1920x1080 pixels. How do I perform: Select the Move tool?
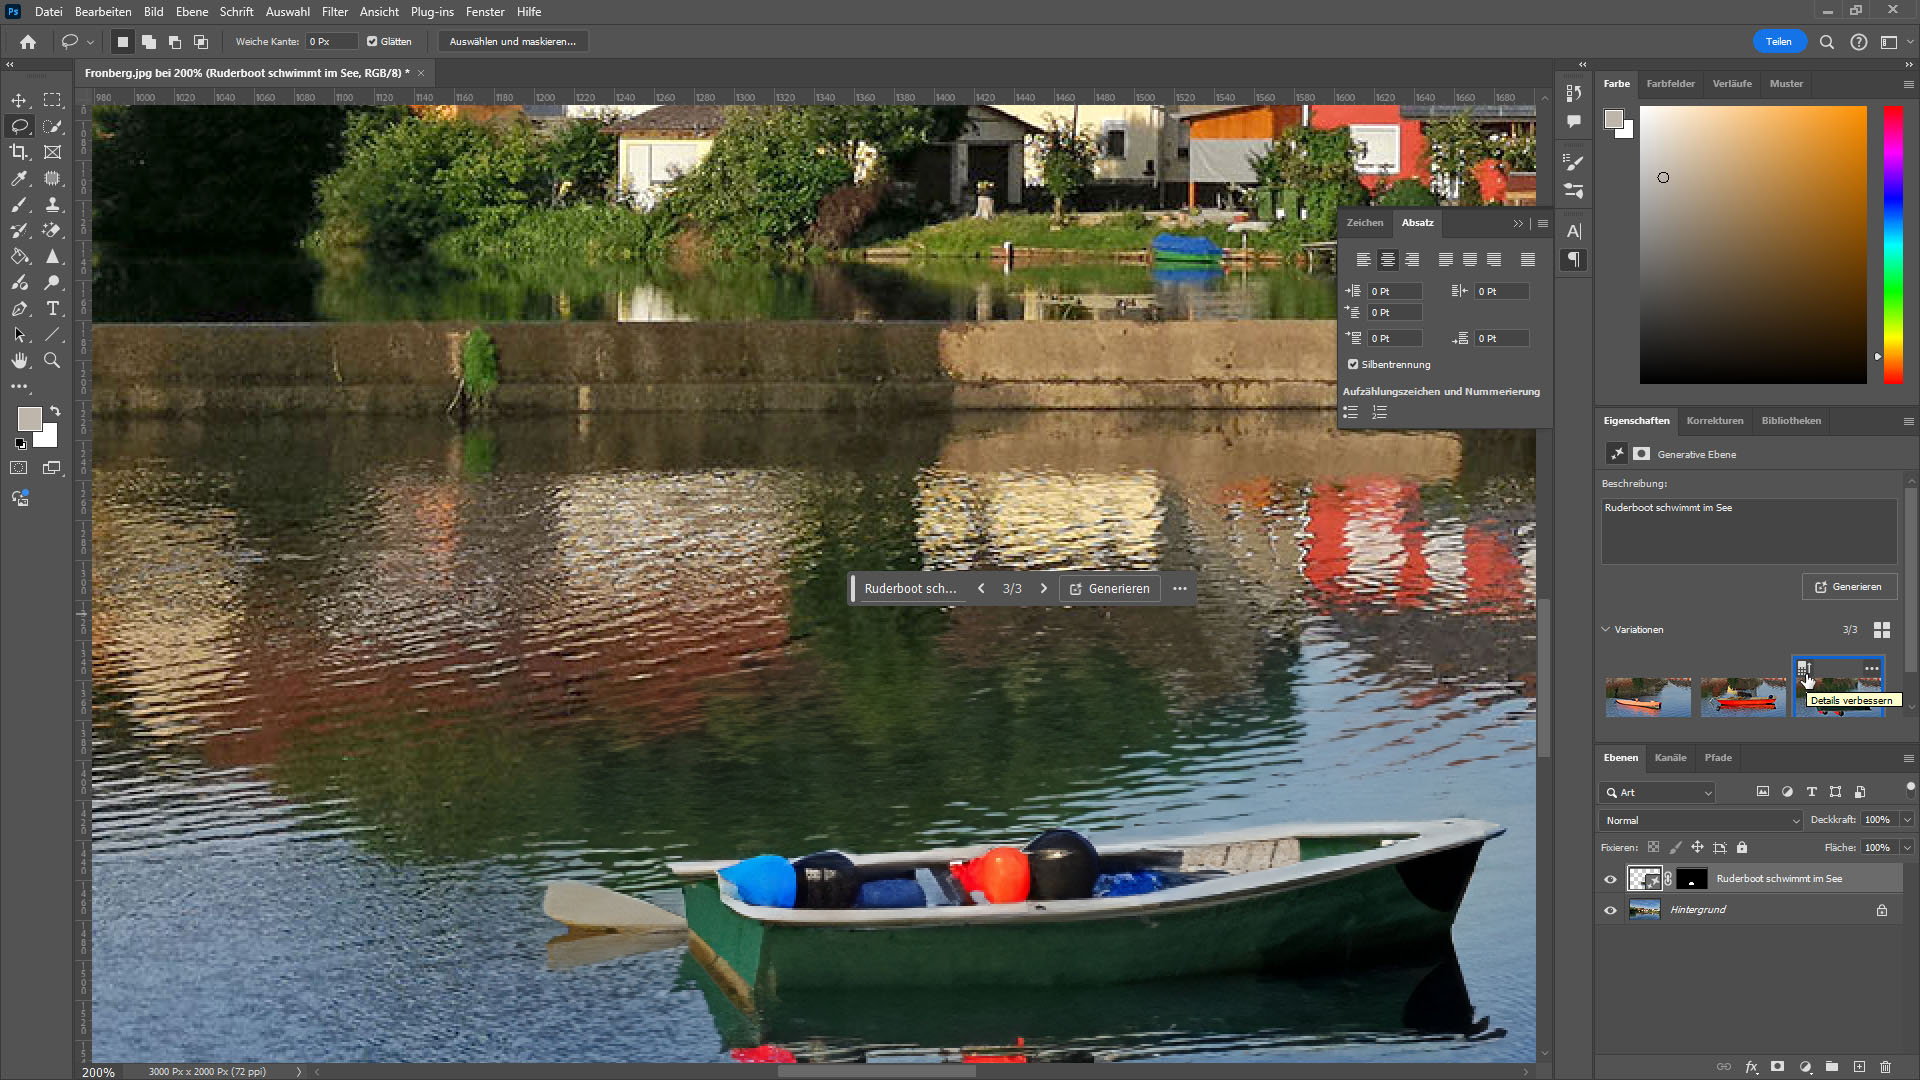coord(19,100)
